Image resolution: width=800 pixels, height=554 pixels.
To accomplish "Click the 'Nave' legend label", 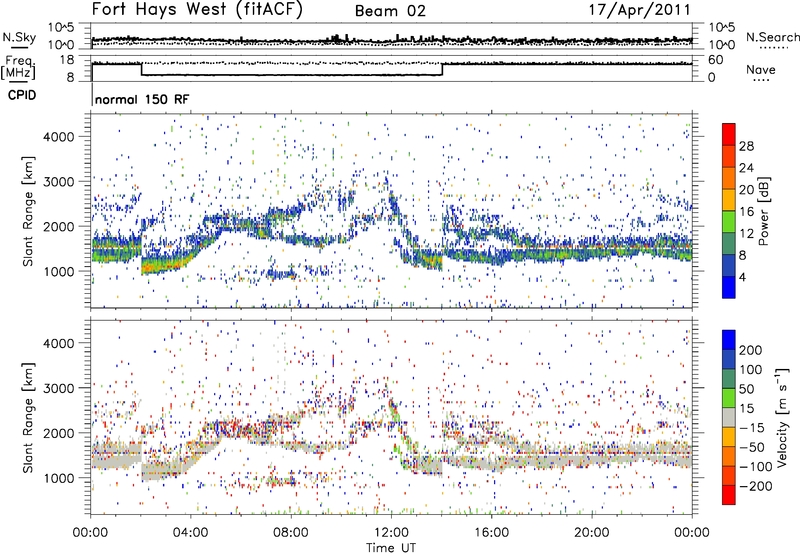I will (761, 69).
